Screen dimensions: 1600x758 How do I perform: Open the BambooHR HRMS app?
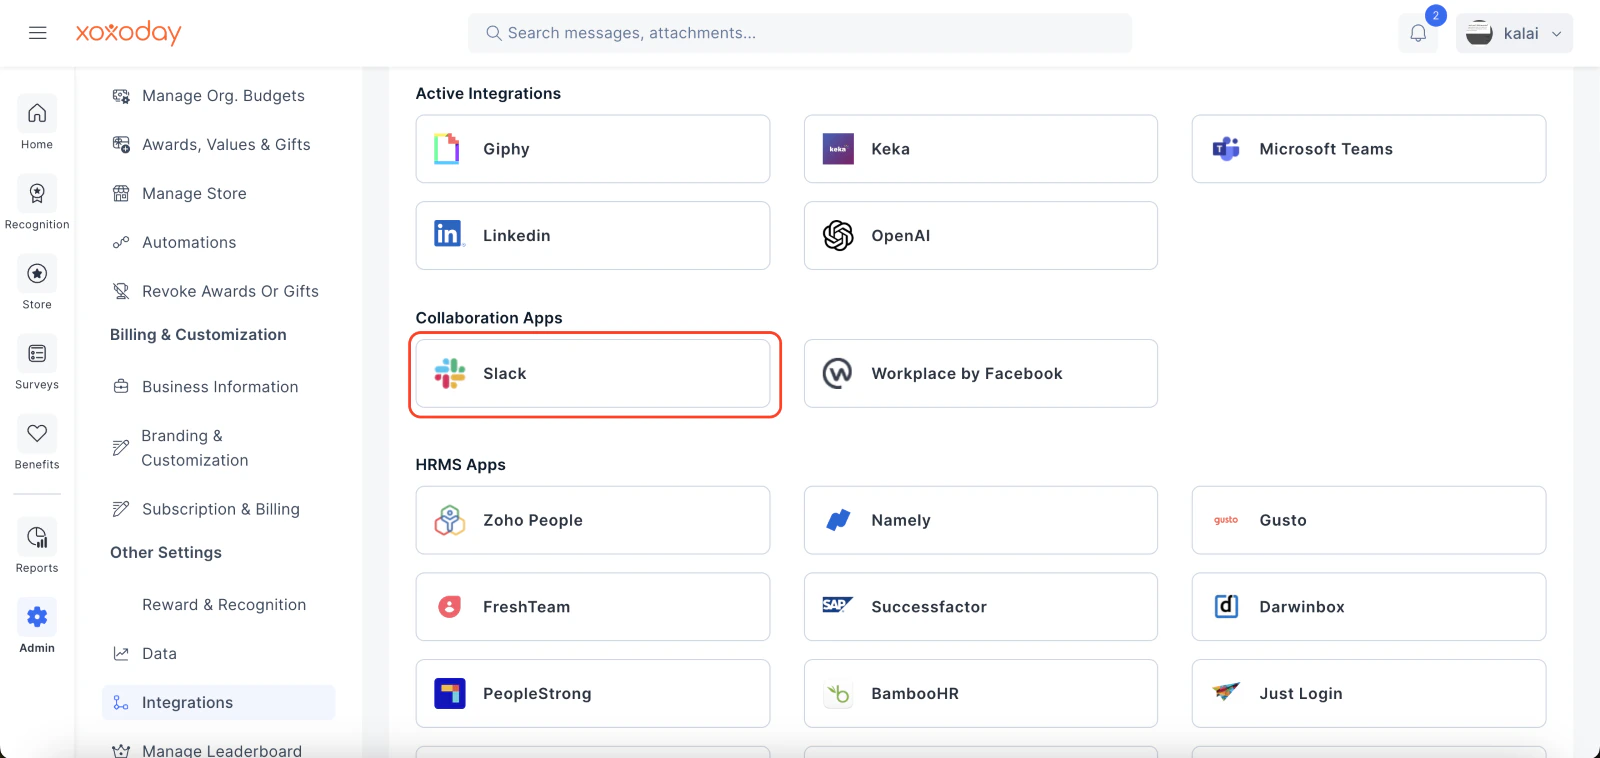pos(981,694)
